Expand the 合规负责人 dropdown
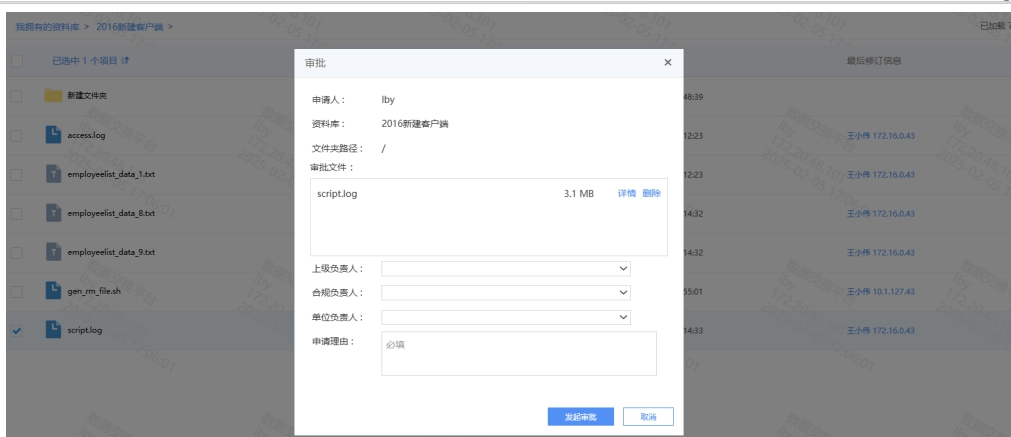 click(506, 293)
